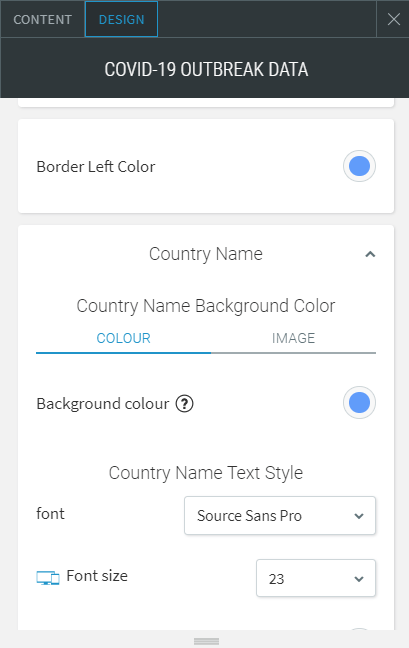The width and height of the screenshot is (409, 648).
Task: Click the font dropdown arrow chevron
Action: pos(359,516)
